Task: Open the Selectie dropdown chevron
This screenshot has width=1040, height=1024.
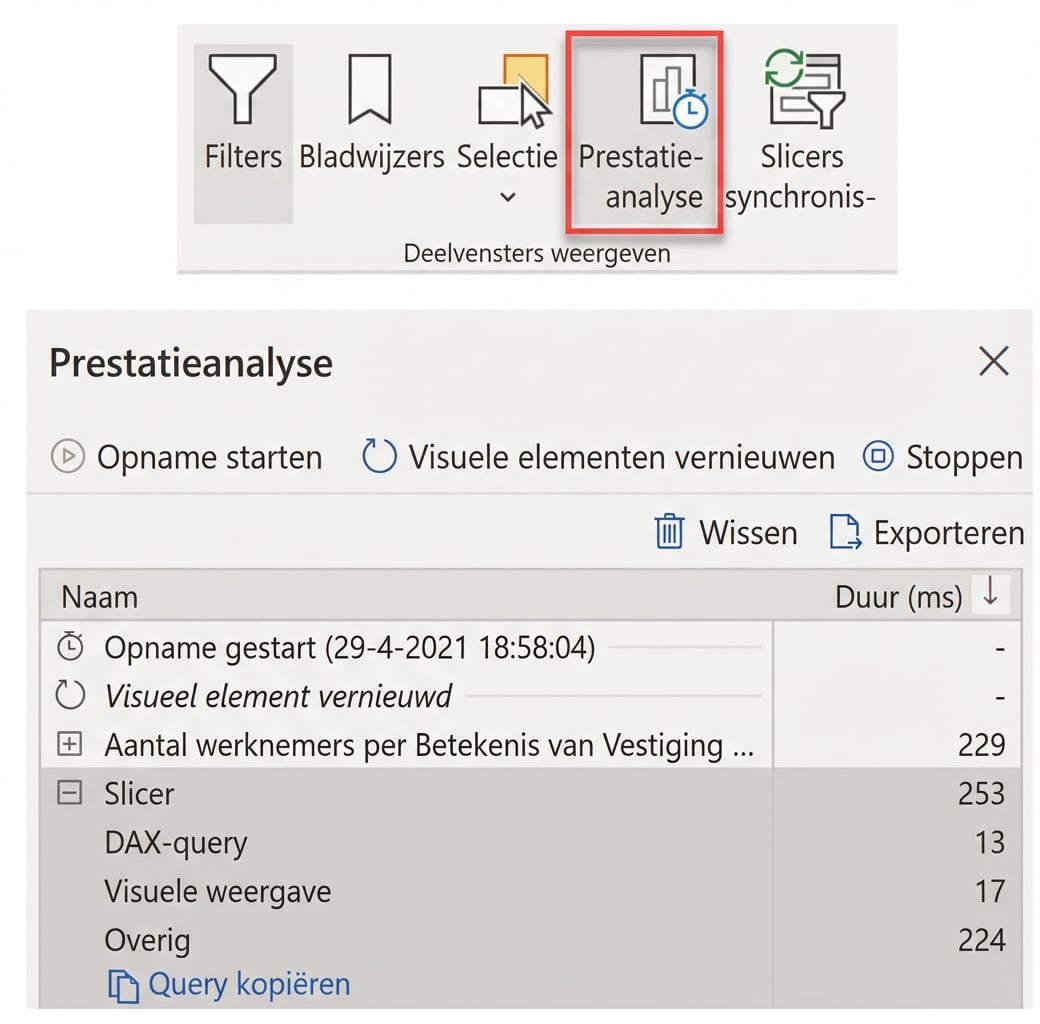Action: (x=507, y=198)
